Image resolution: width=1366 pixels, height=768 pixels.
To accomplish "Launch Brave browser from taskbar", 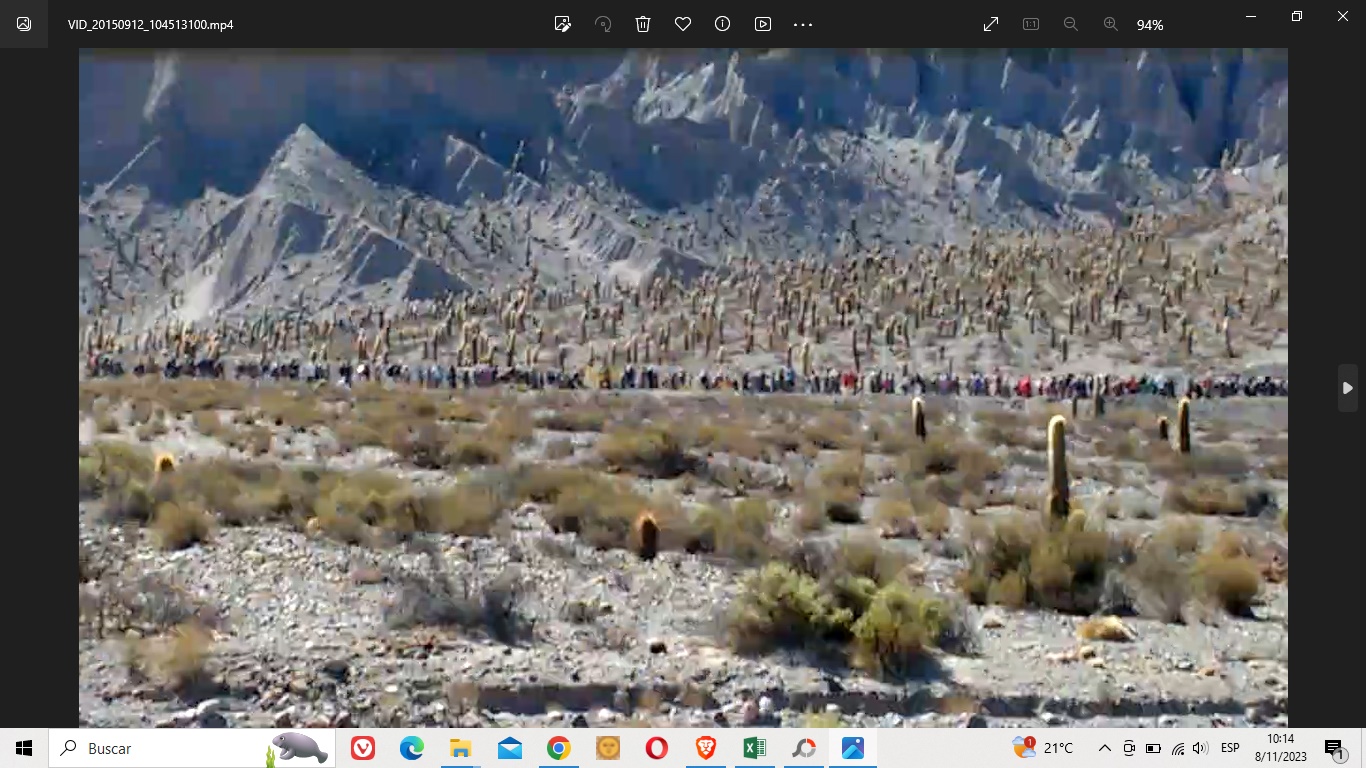I will click(x=706, y=748).
